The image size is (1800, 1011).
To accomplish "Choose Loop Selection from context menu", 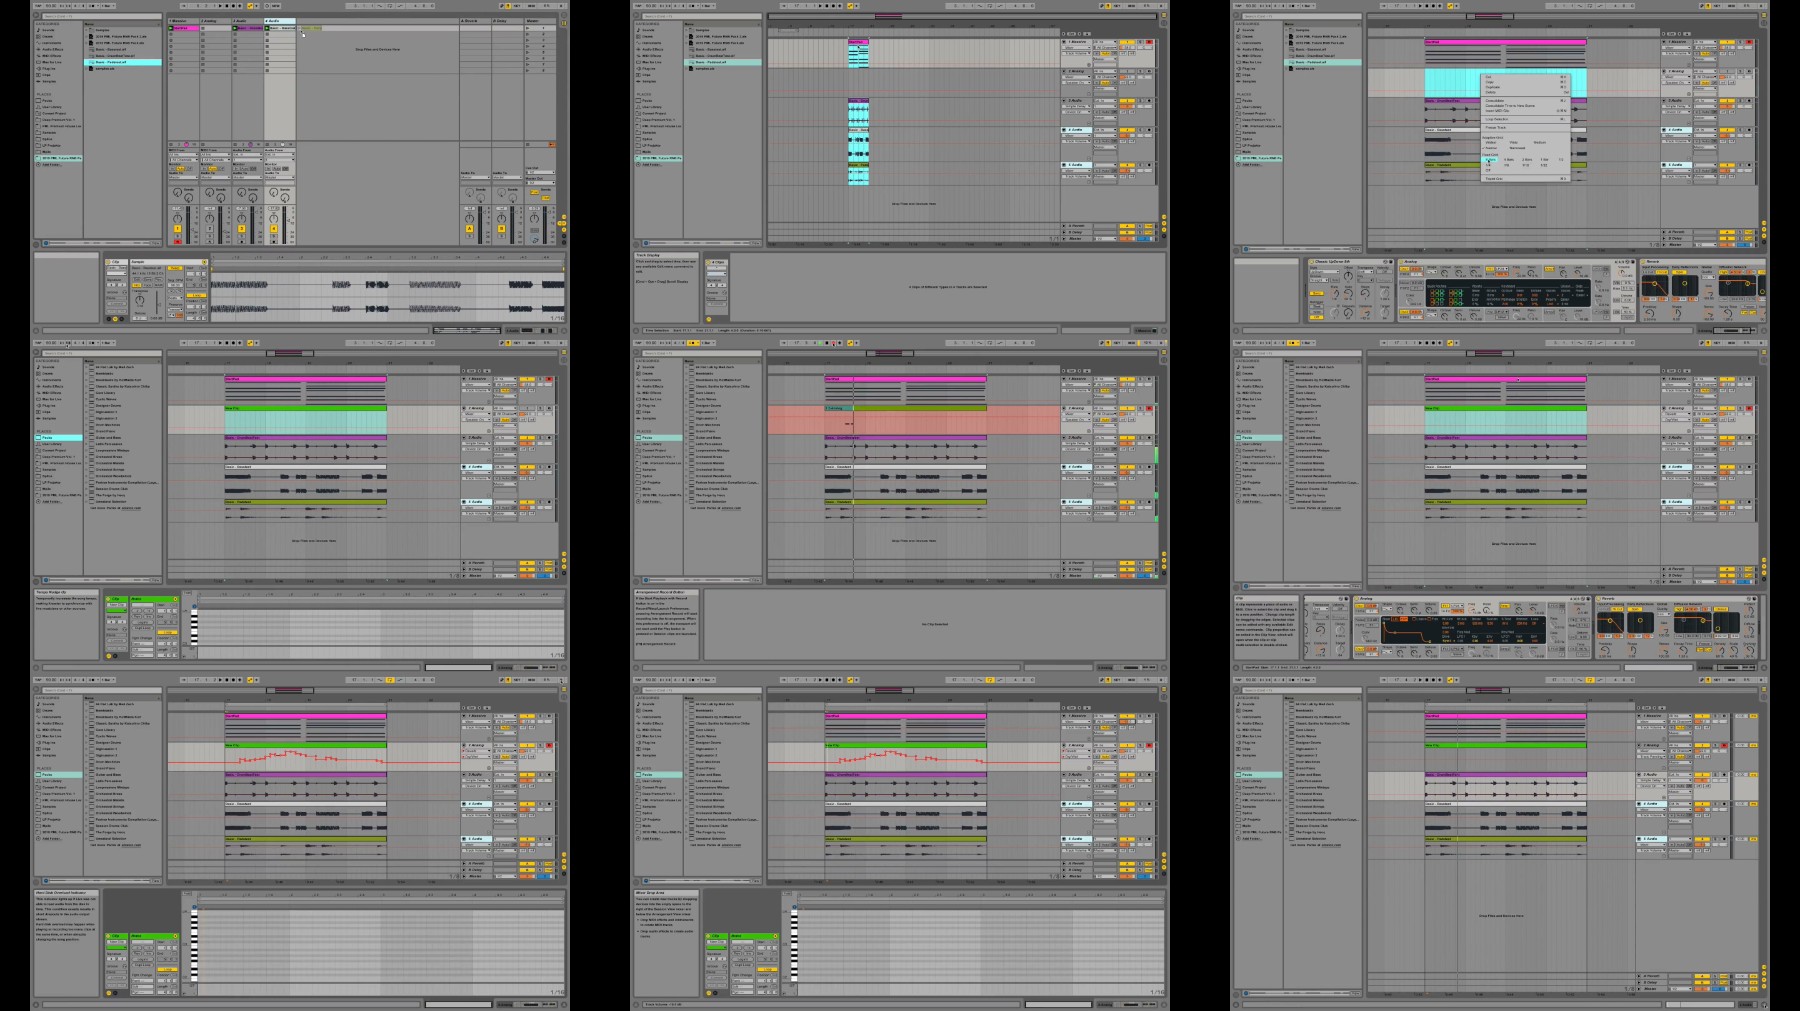I will 1525,119.
